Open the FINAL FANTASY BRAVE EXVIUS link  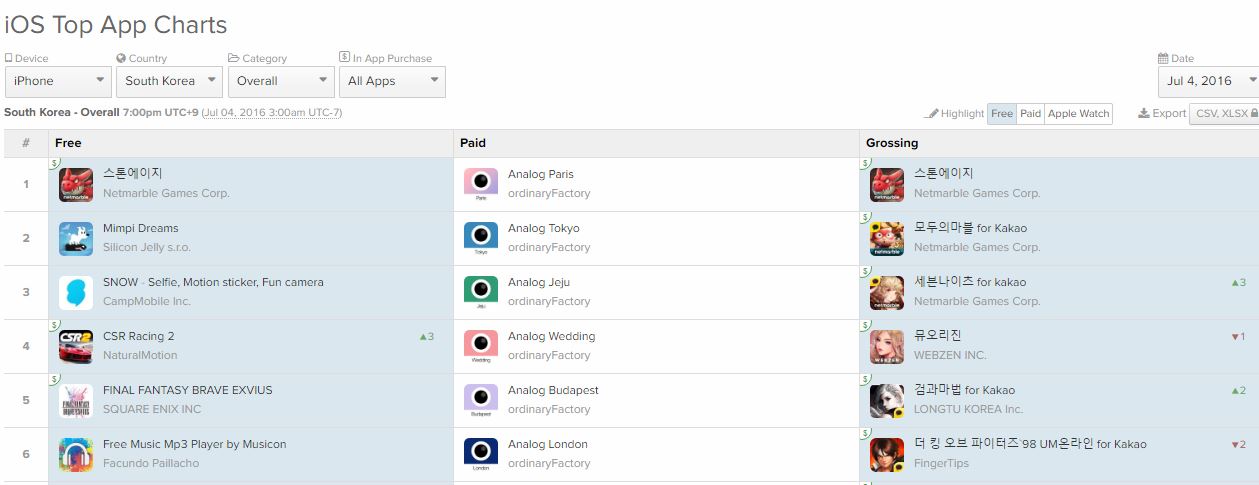[187, 390]
